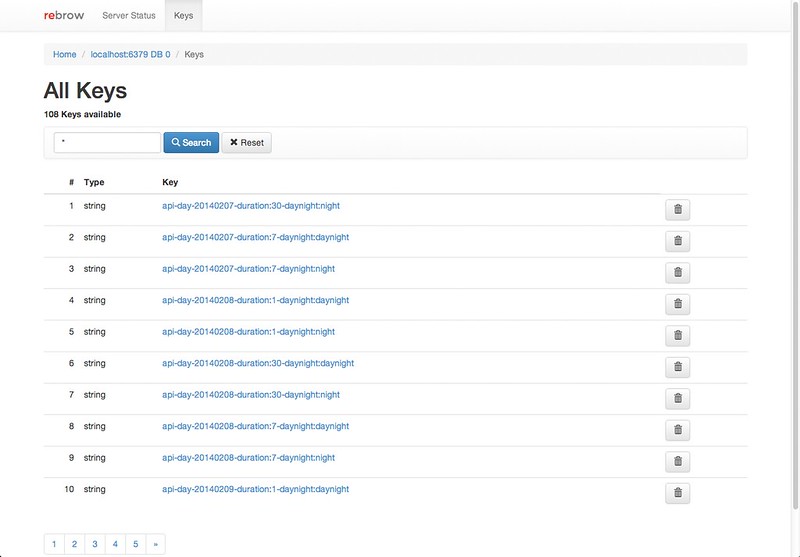
Task: Delete key row 4 with trash icon
Action: pos(678,304)
